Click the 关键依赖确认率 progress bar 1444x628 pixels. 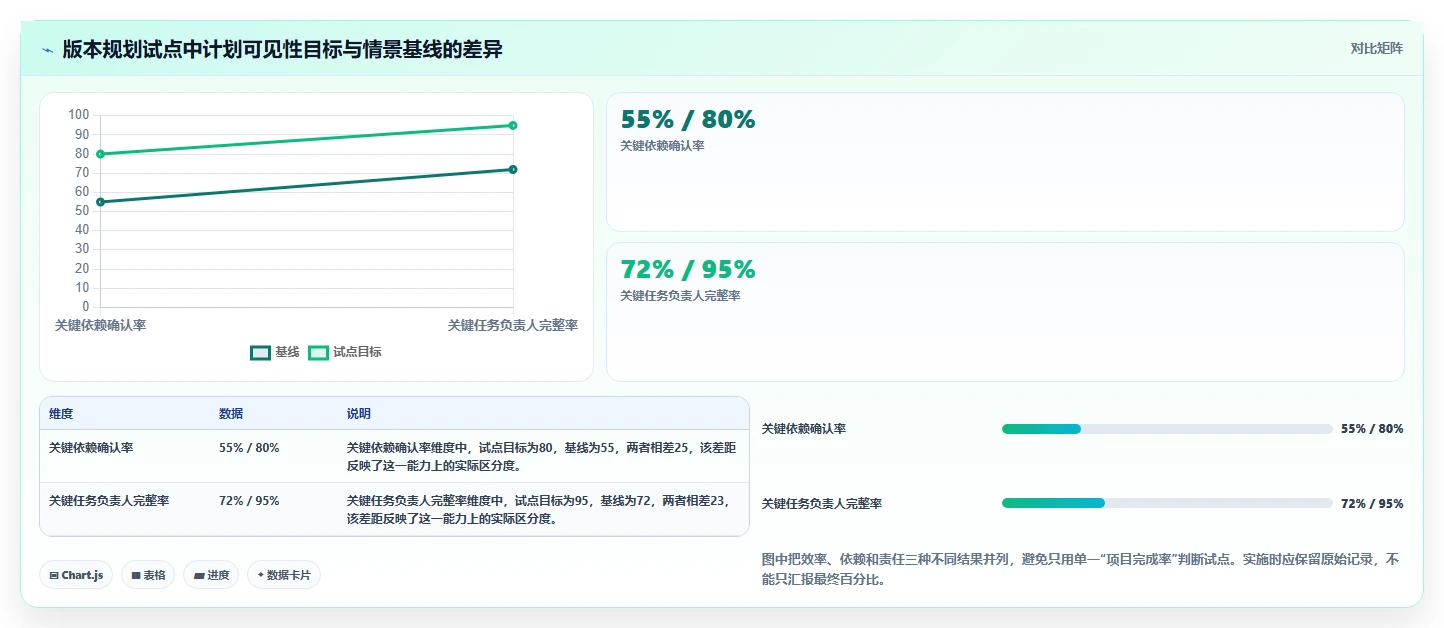[1167, 429]
